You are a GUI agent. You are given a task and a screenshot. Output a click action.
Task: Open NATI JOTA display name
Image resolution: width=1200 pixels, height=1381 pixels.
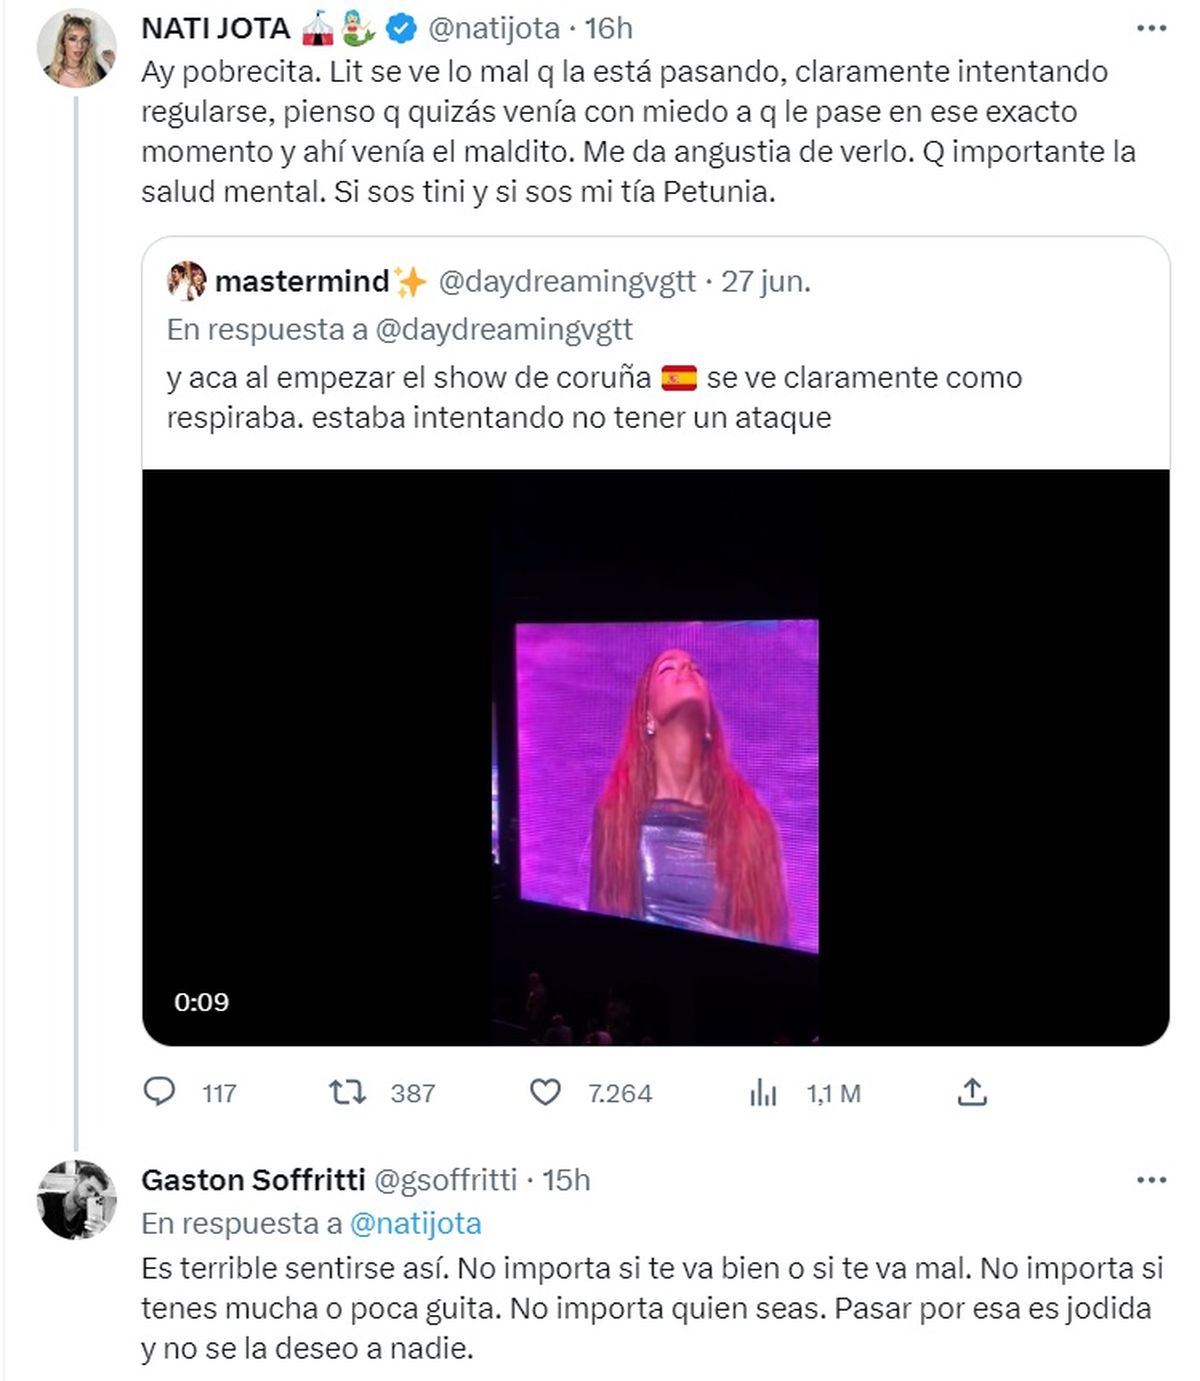click(x=215, y=29)
